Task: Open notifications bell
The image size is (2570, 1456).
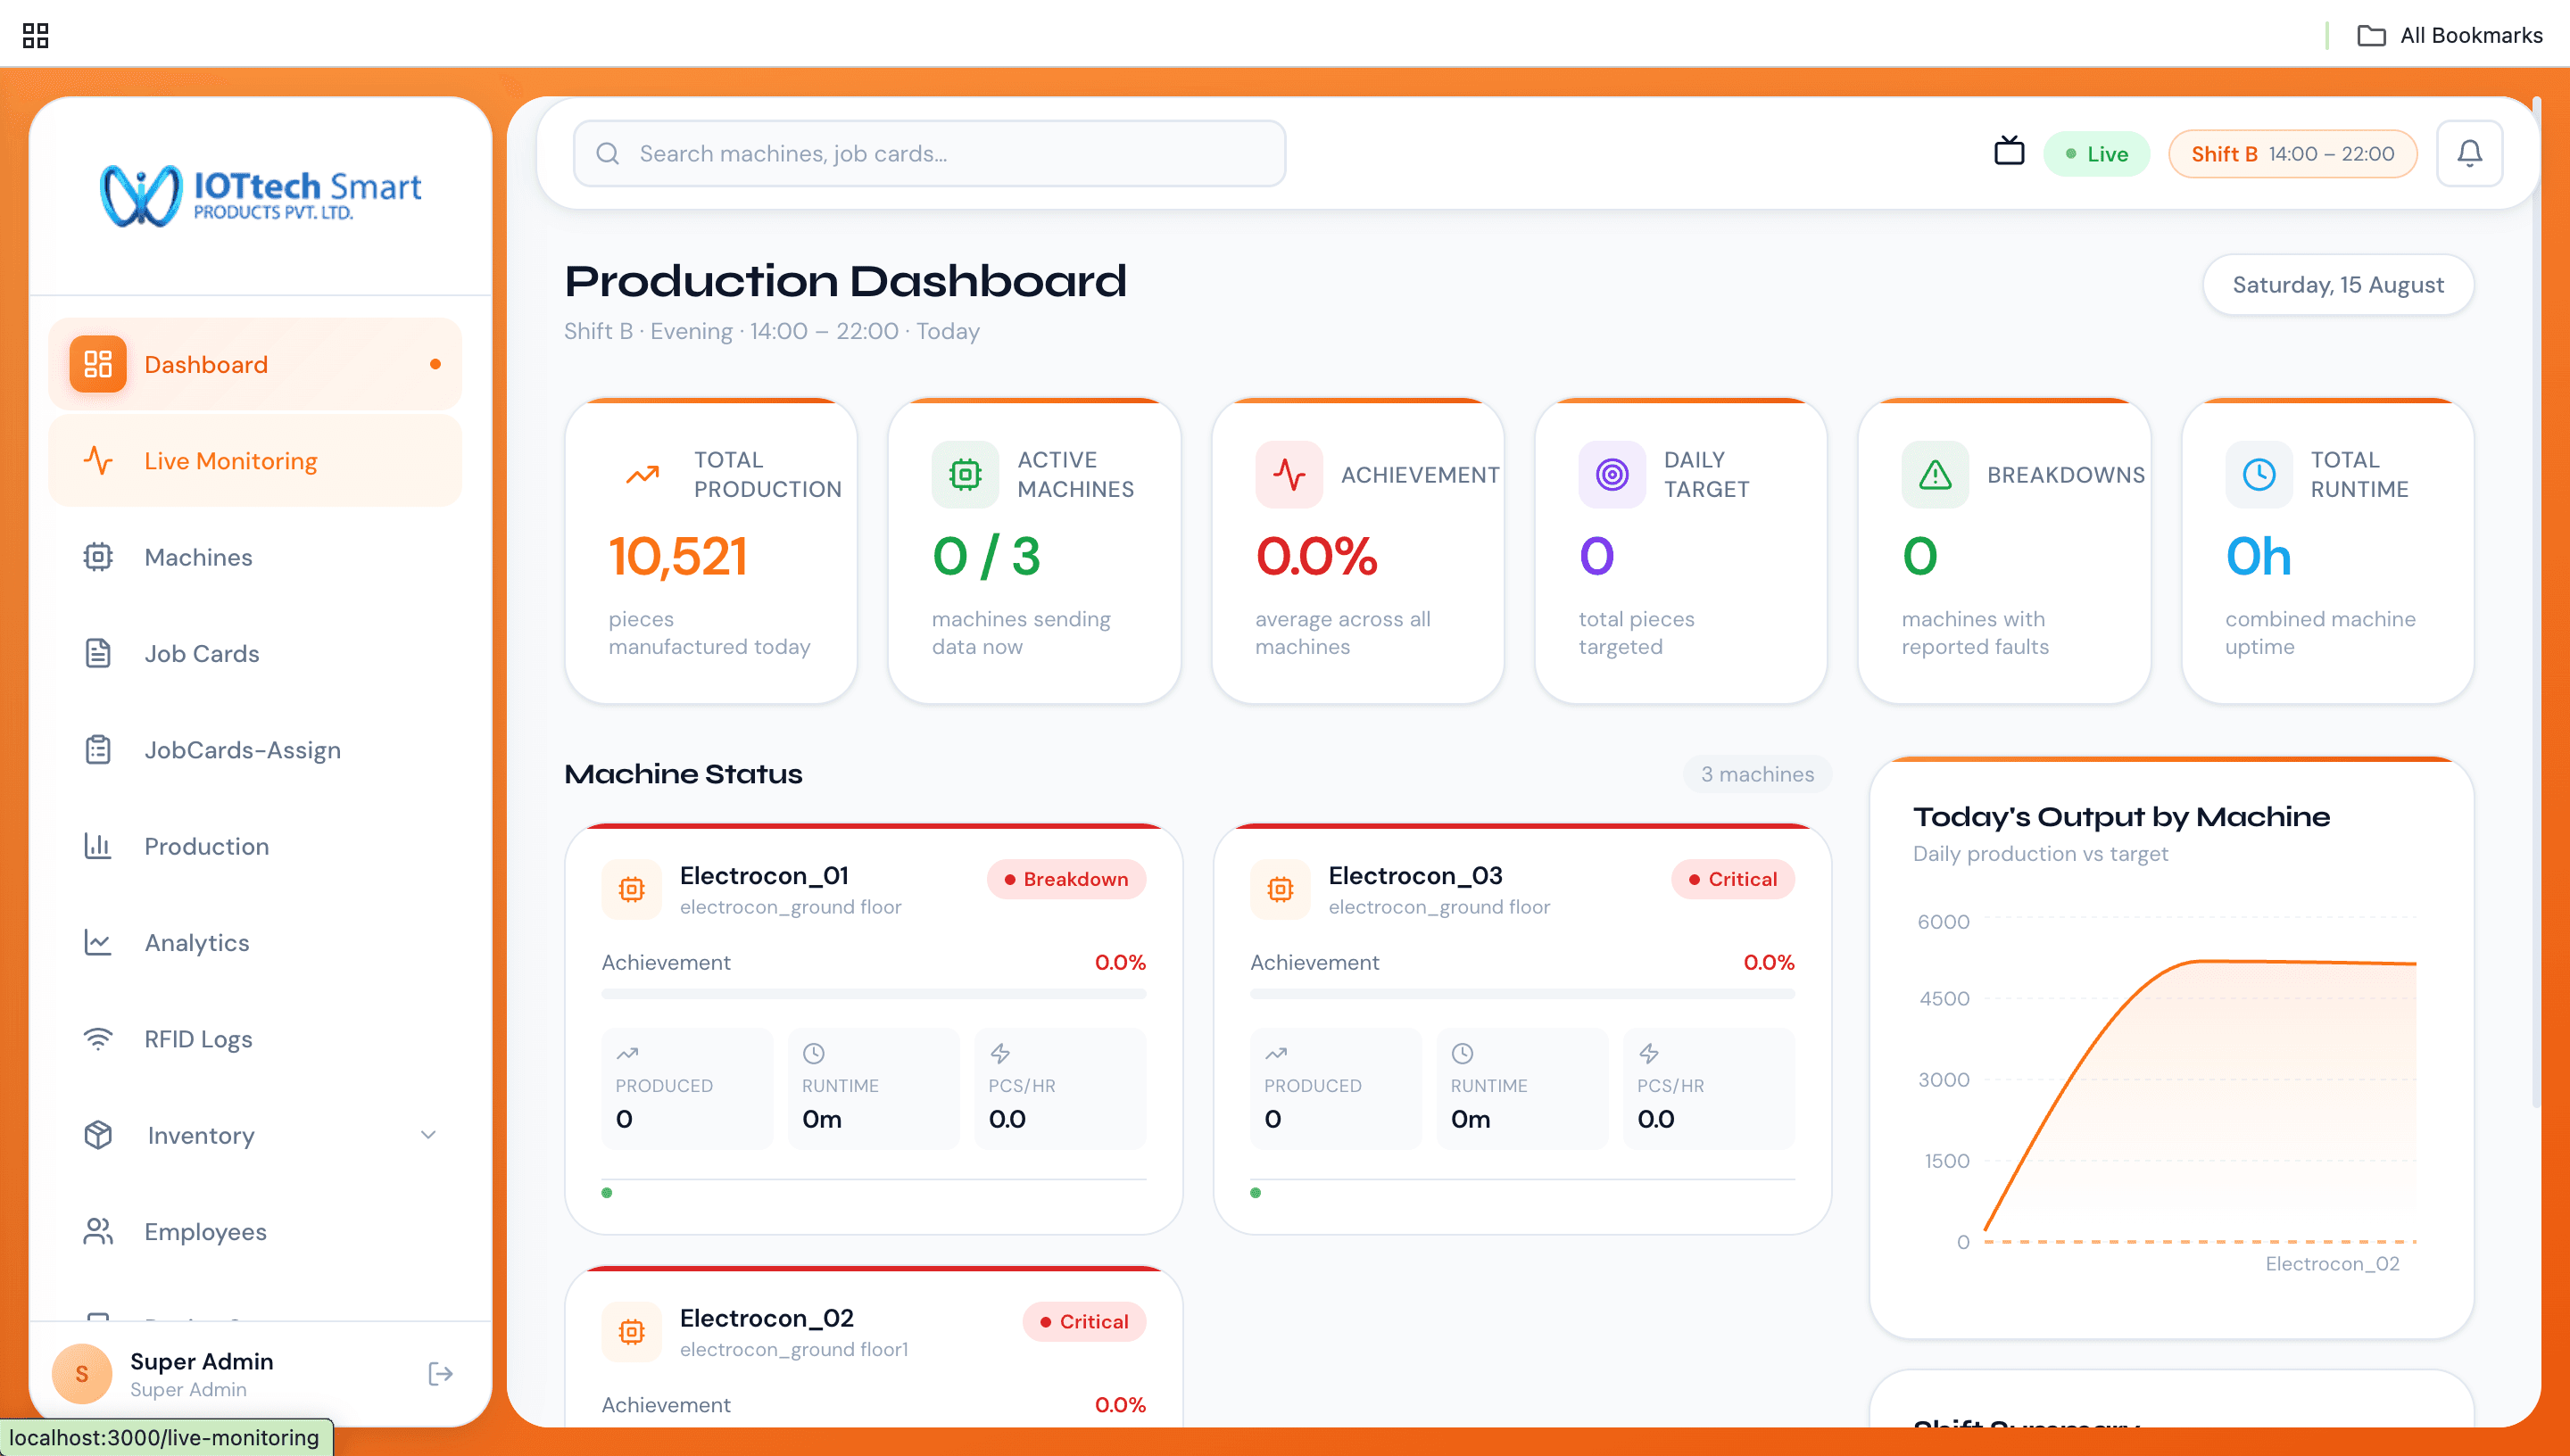Action: [x=2469, y=153]
